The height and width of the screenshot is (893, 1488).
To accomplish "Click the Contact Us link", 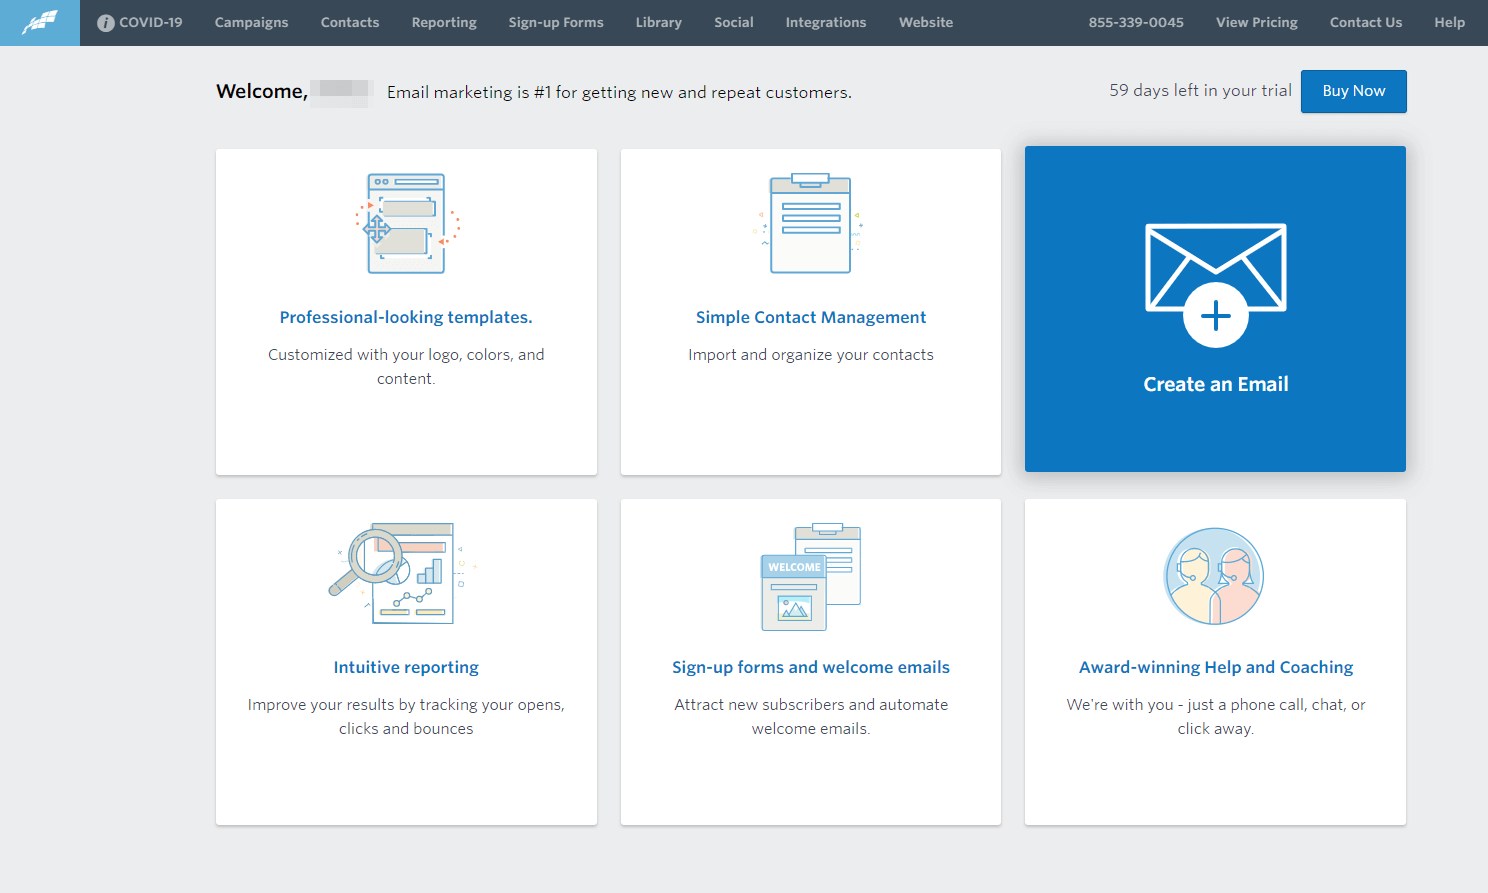I will tap(1365, 22).
